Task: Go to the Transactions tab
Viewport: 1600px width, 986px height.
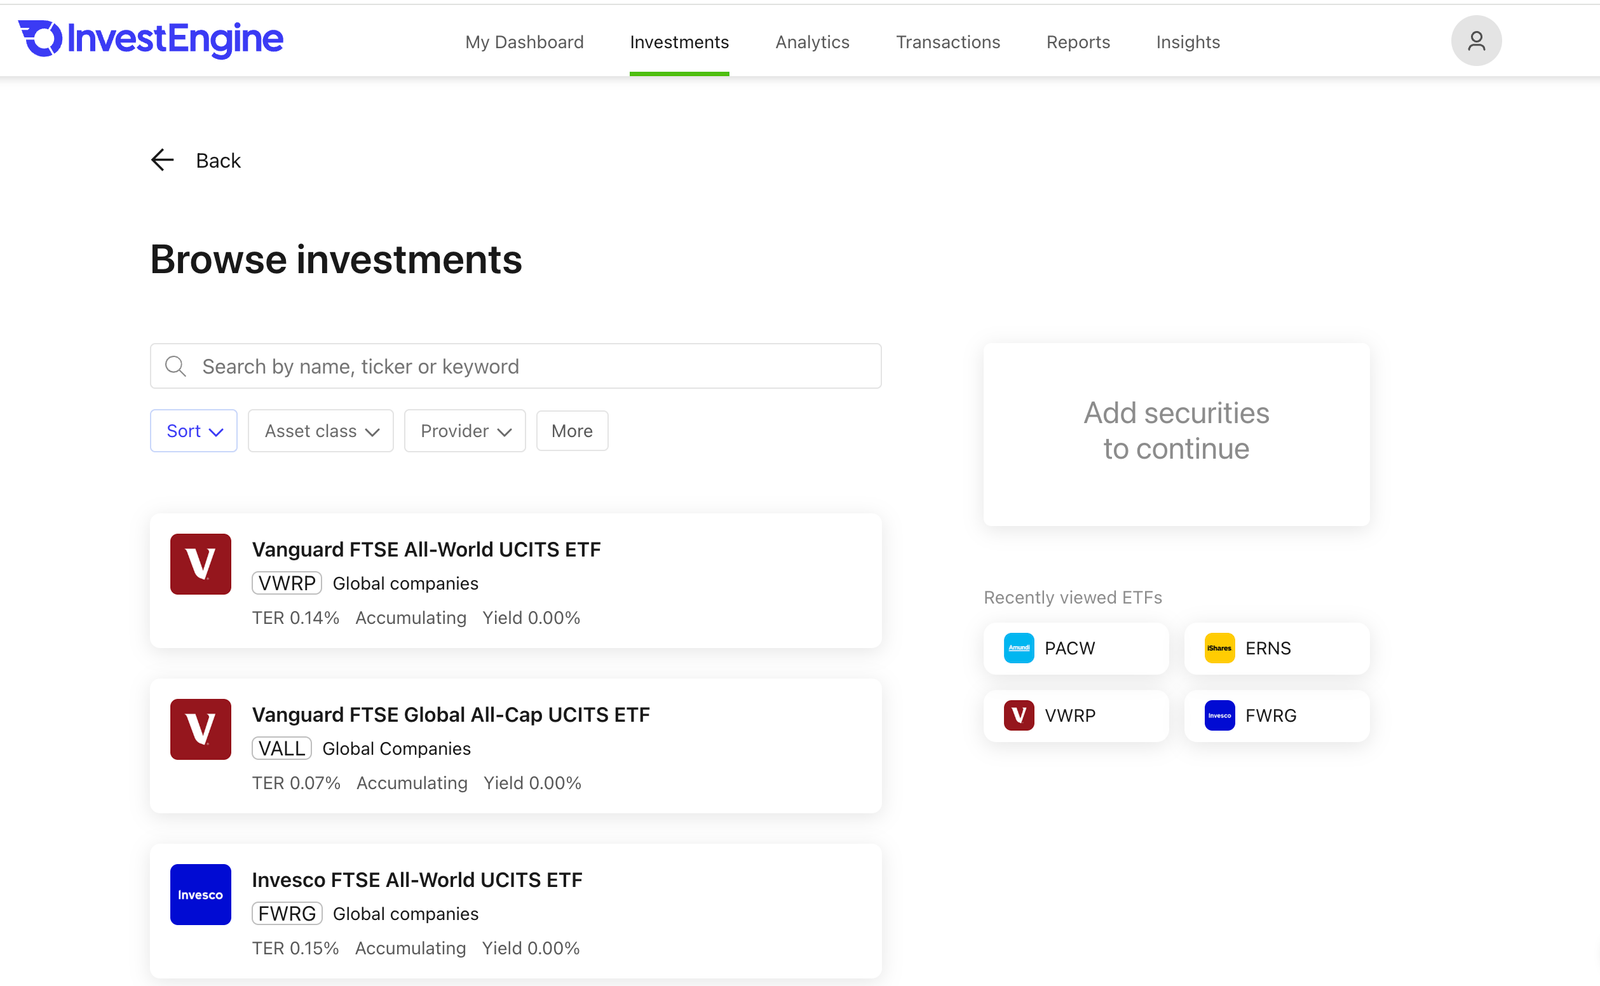Action: 948,42
